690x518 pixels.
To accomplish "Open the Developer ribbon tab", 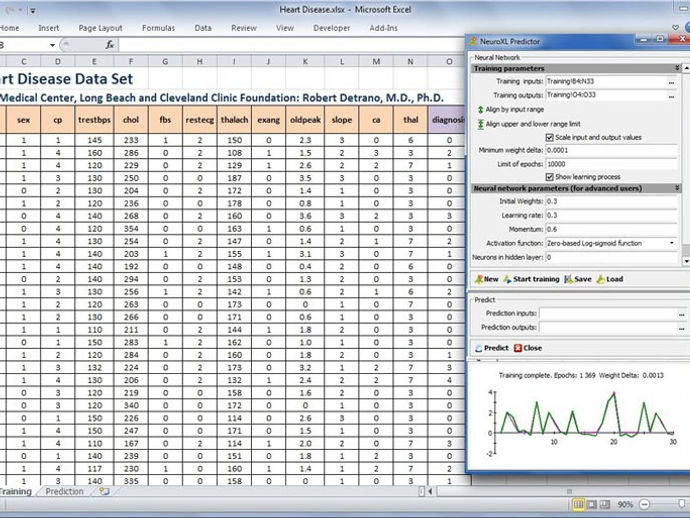I will point(332,28).
